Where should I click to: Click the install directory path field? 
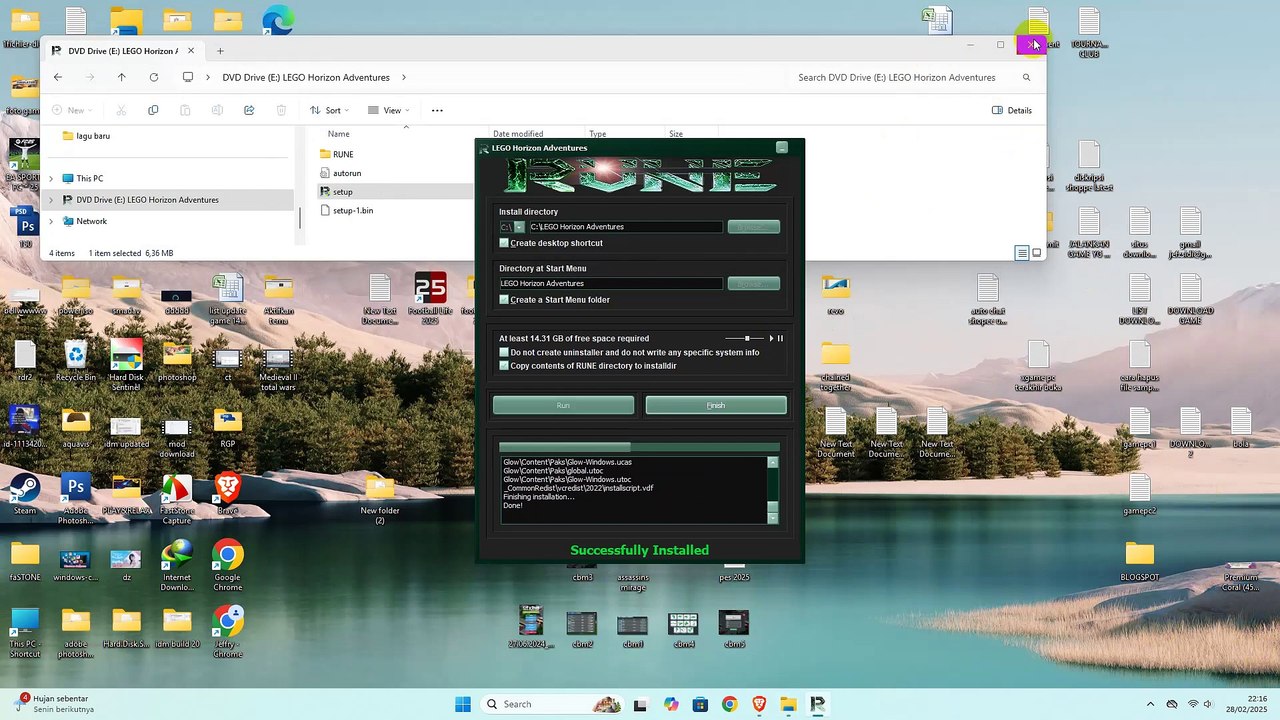(x=625, y=227)
